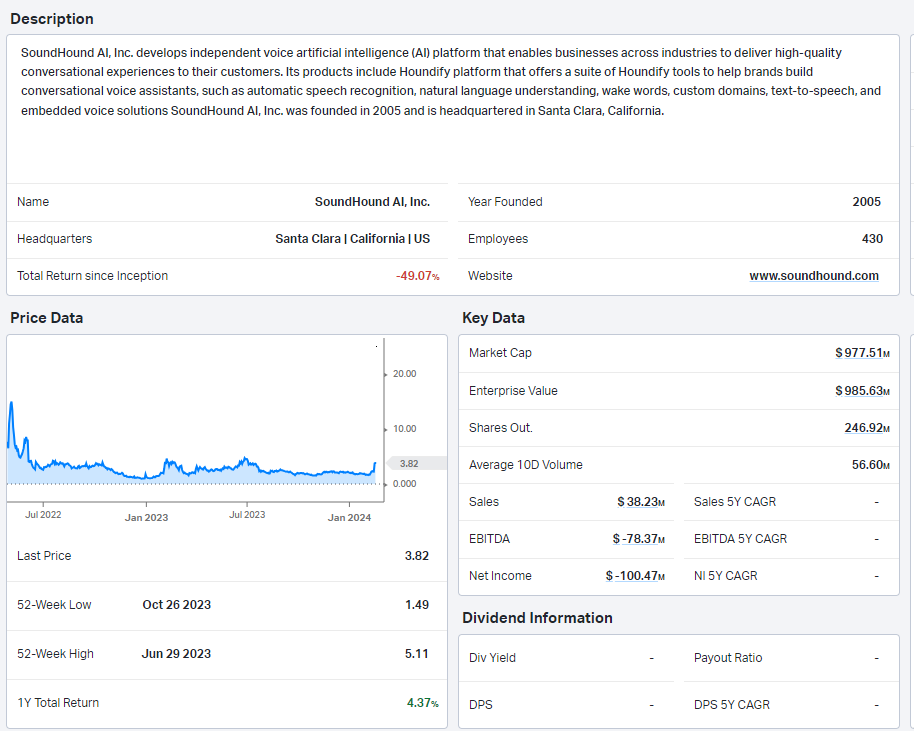Click the 52-Week Low date Oct 26 2023

point(177,605)
